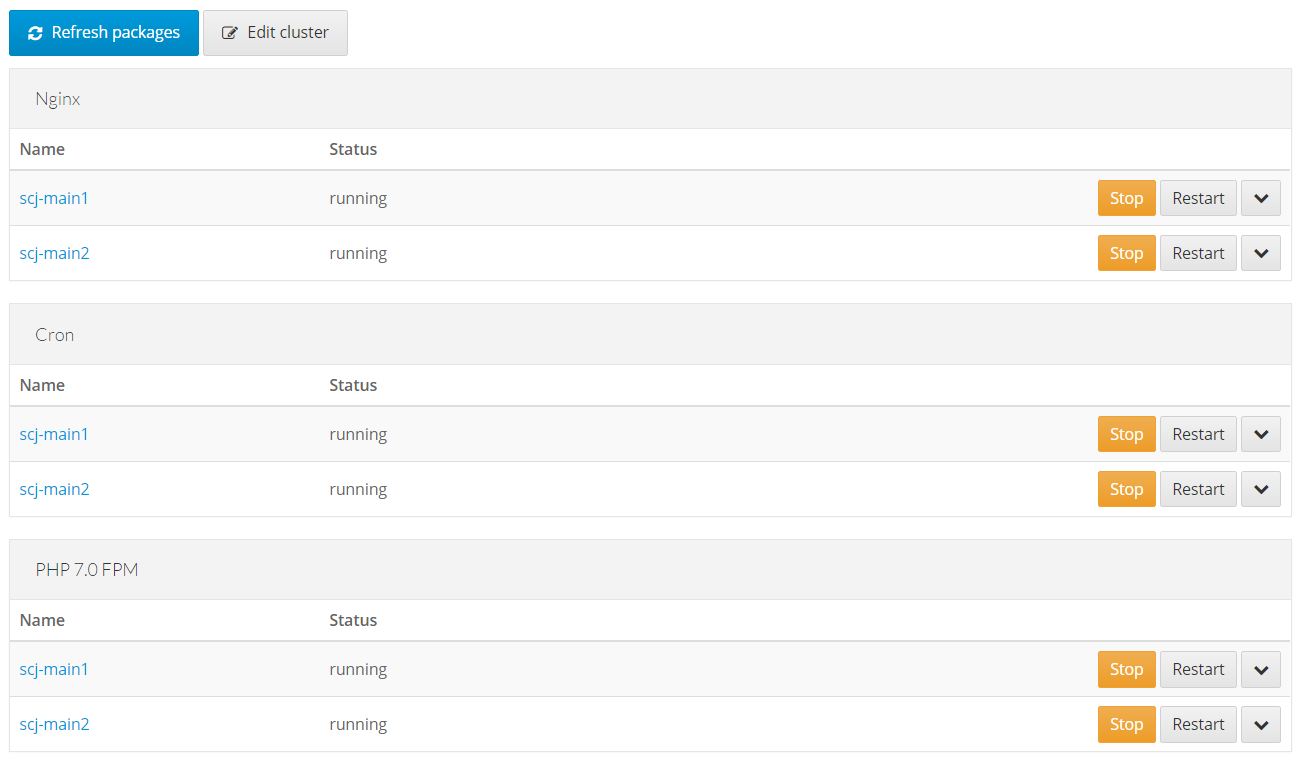The height and width of the screenshot is (763, 1297).
Task: Open scj-main1 link under Nginx
Action: (54, 198)
